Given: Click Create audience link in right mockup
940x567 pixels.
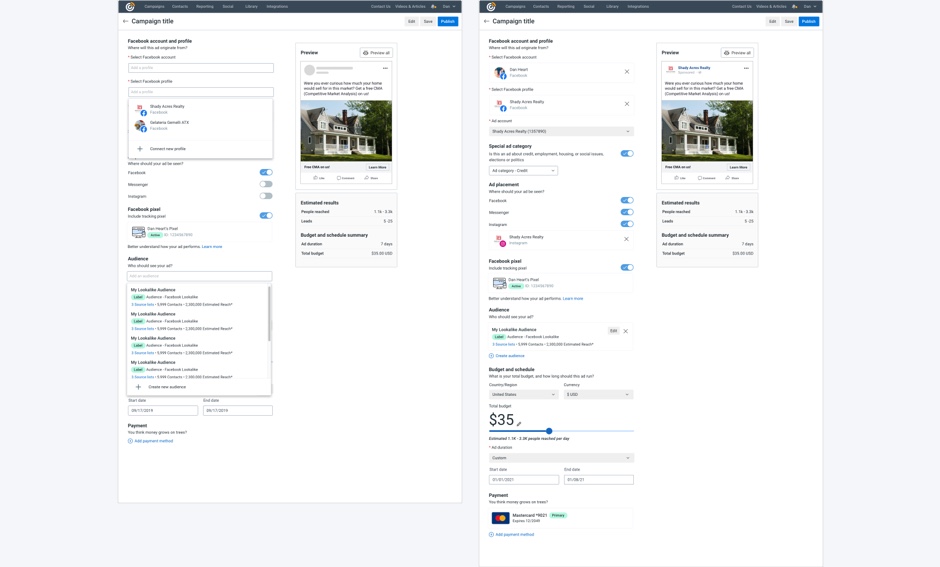Looking at the screenshot, I should click(507, 356).
